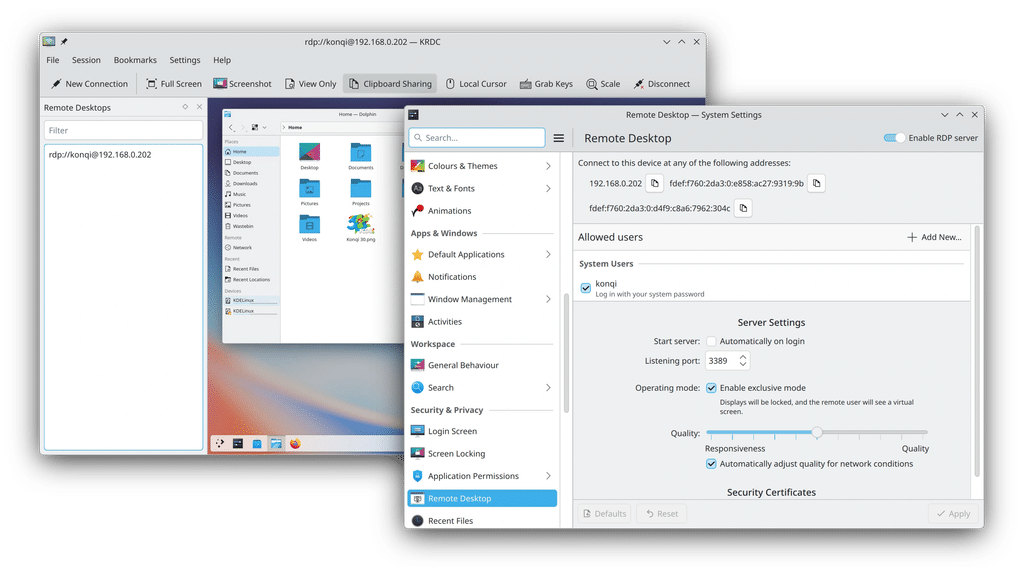
Task: Toggle View Only mode in KRDC
Action: pos(310,84)
